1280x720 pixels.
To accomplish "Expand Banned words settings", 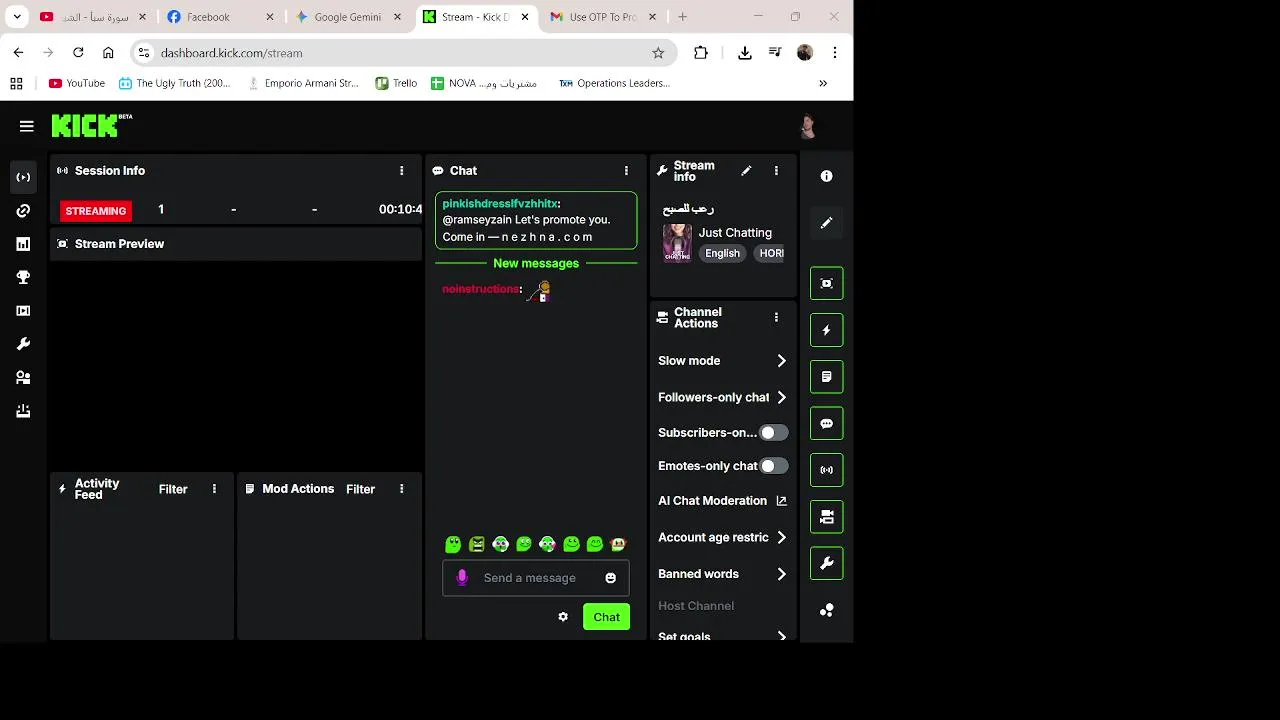I will click(x=723, y=574).
